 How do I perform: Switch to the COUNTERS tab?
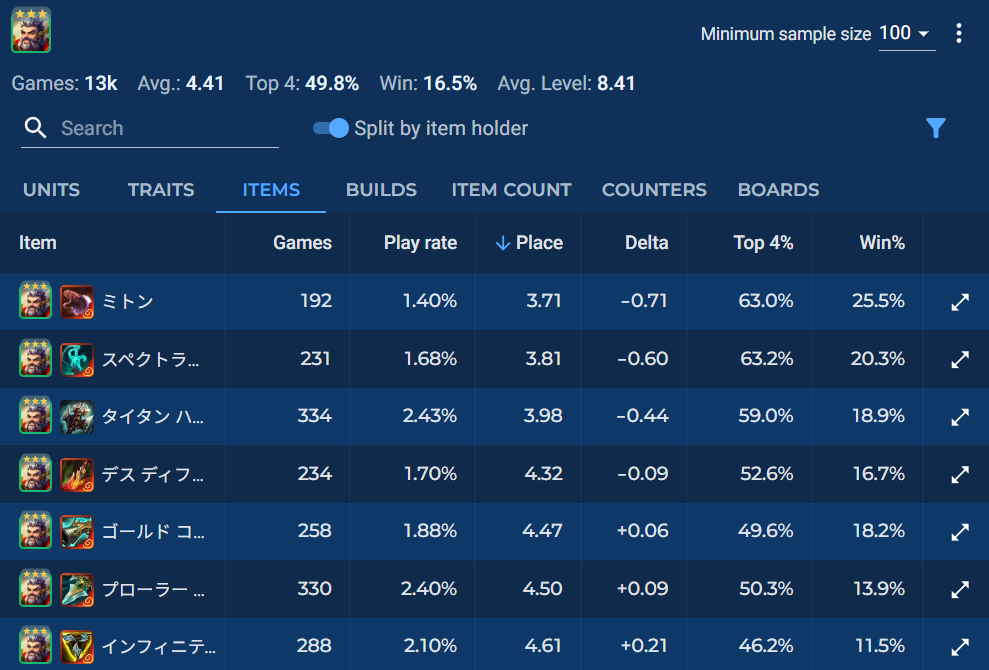(x=654, y=190)
